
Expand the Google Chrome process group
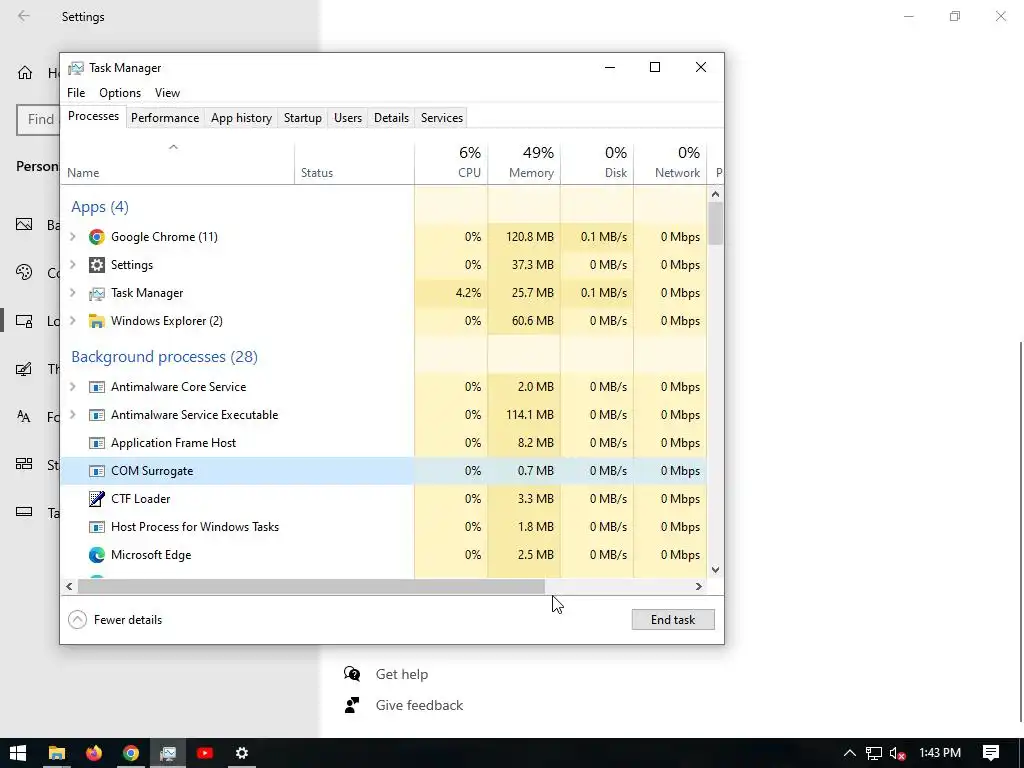(x=73, y=236)
